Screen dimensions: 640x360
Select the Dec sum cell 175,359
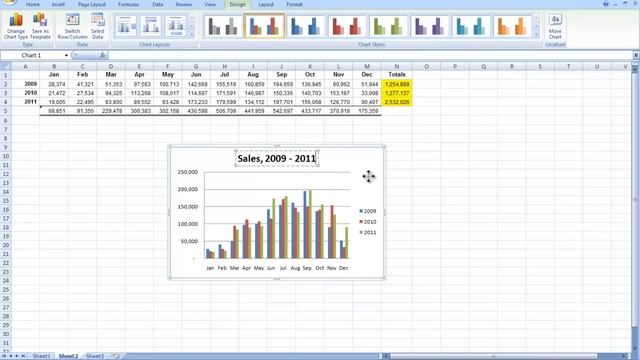(x=367, y=111)
